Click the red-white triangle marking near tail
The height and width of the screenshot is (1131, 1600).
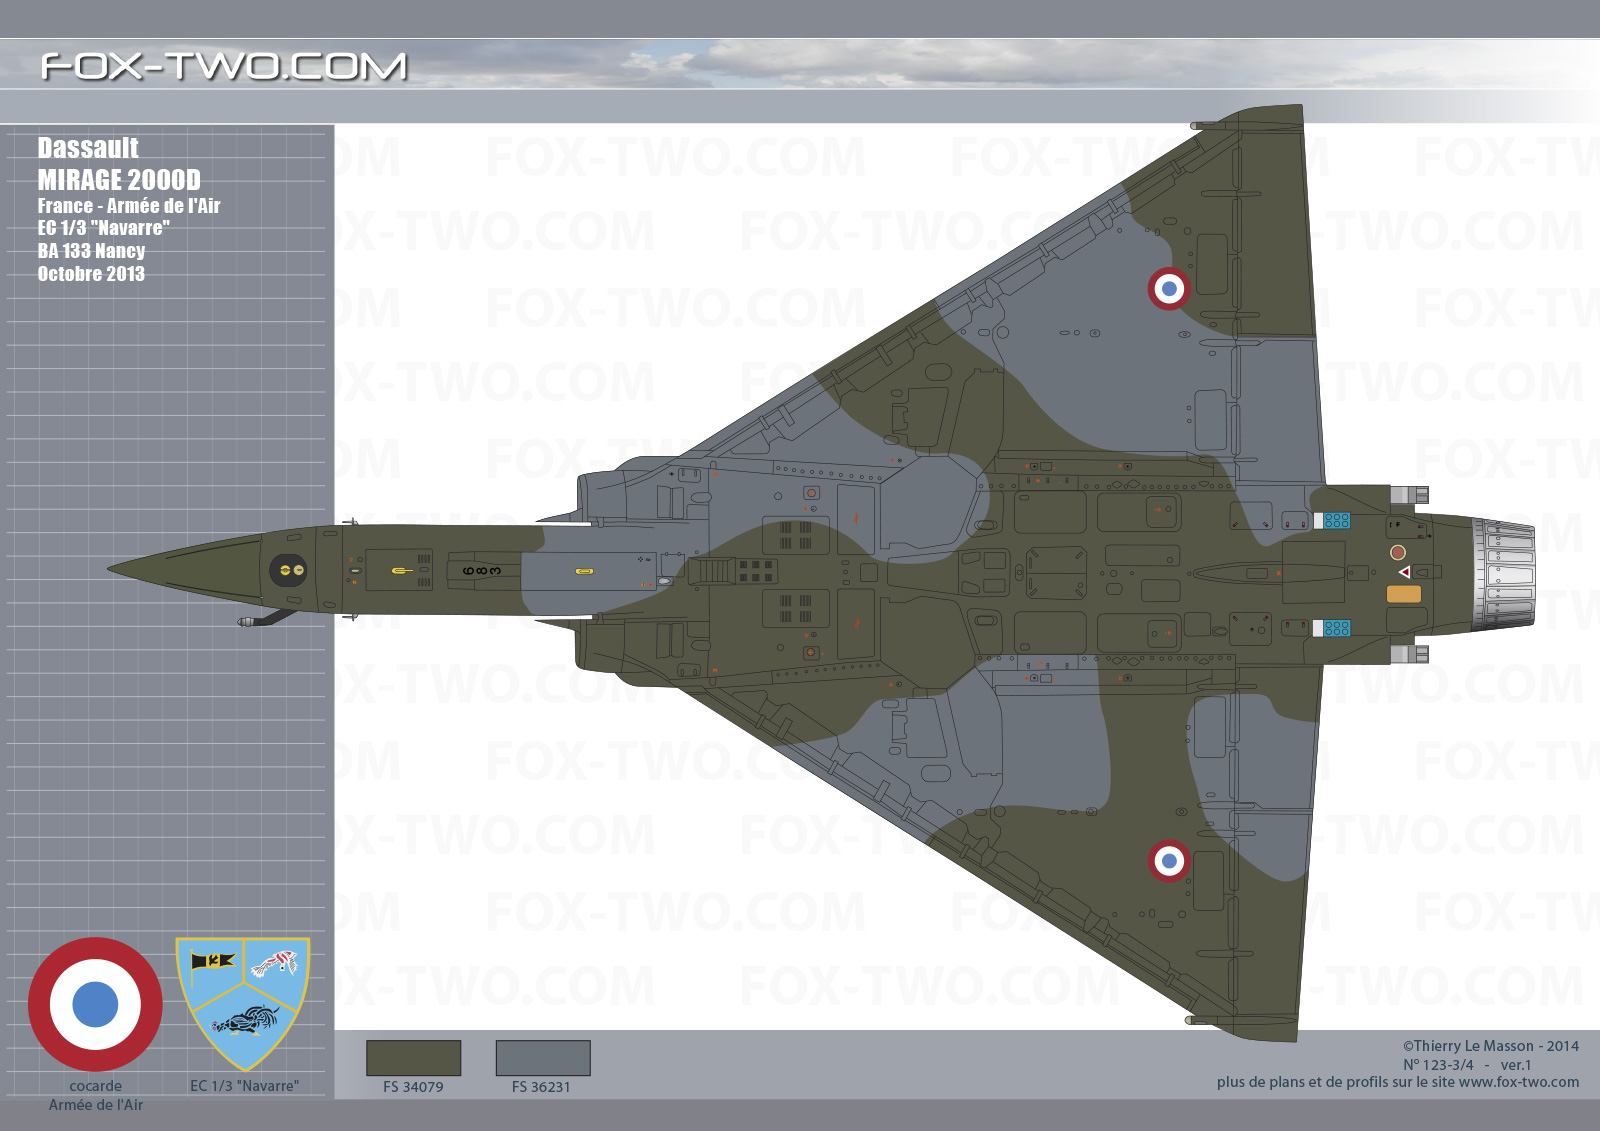click(1405, 572)
